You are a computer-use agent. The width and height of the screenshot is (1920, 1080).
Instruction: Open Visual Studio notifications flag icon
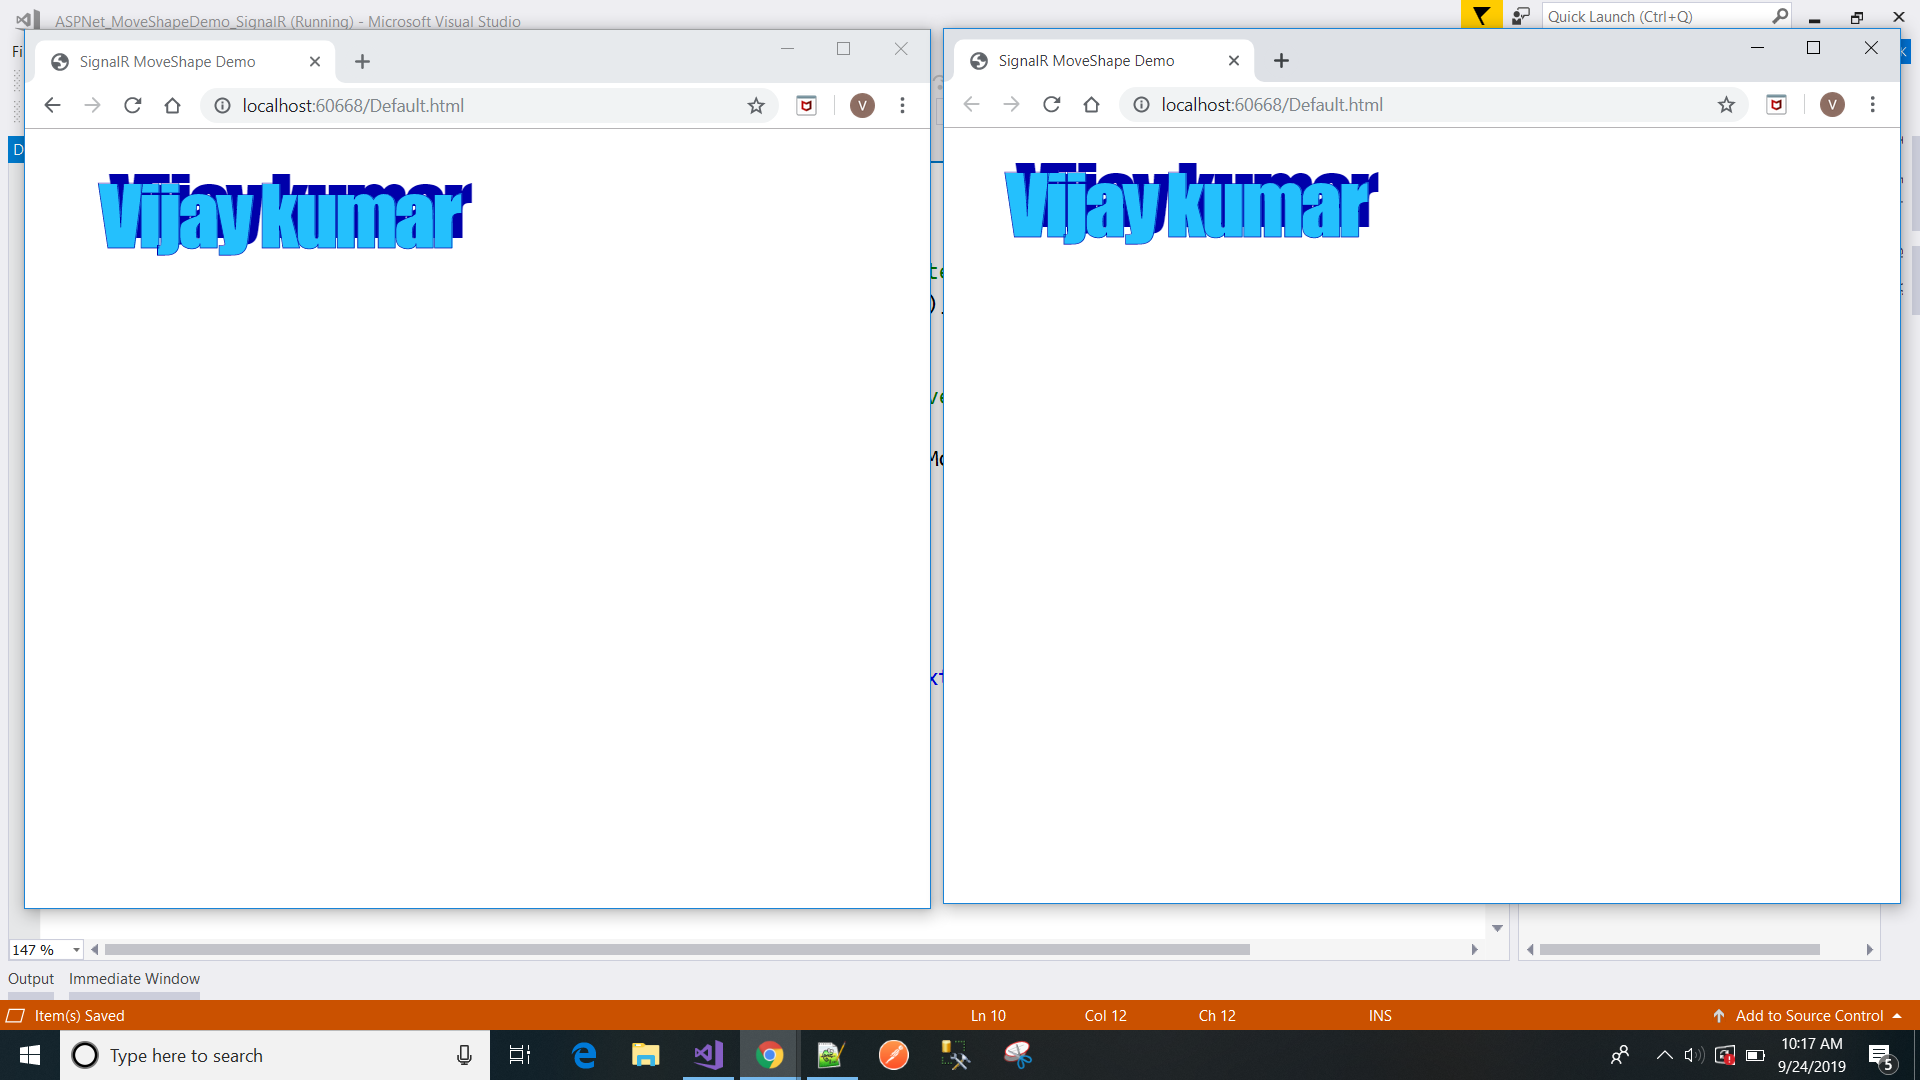click(x=1481, y=16)
